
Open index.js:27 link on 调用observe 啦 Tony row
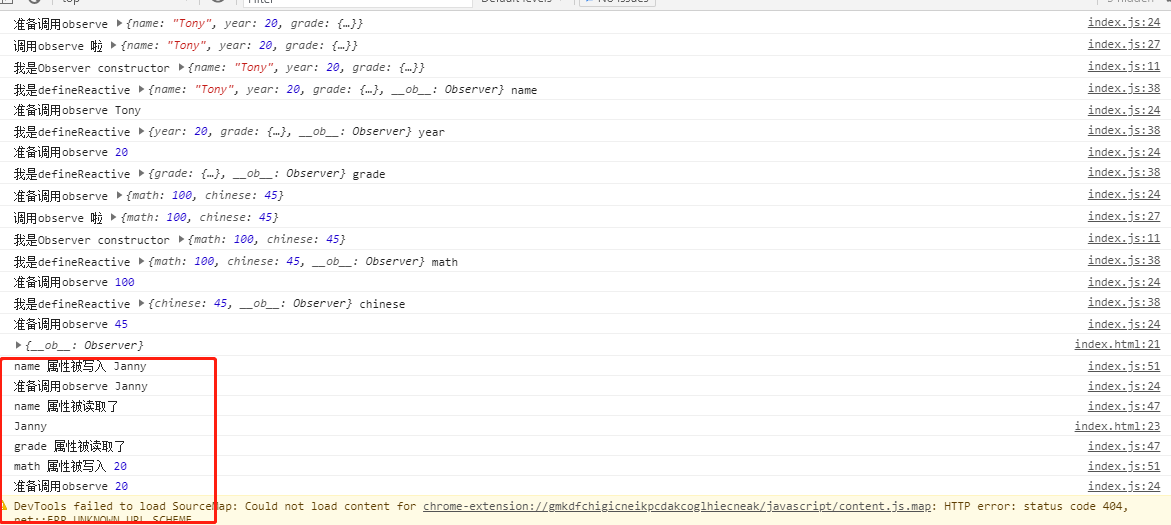tap(1124, 44)
